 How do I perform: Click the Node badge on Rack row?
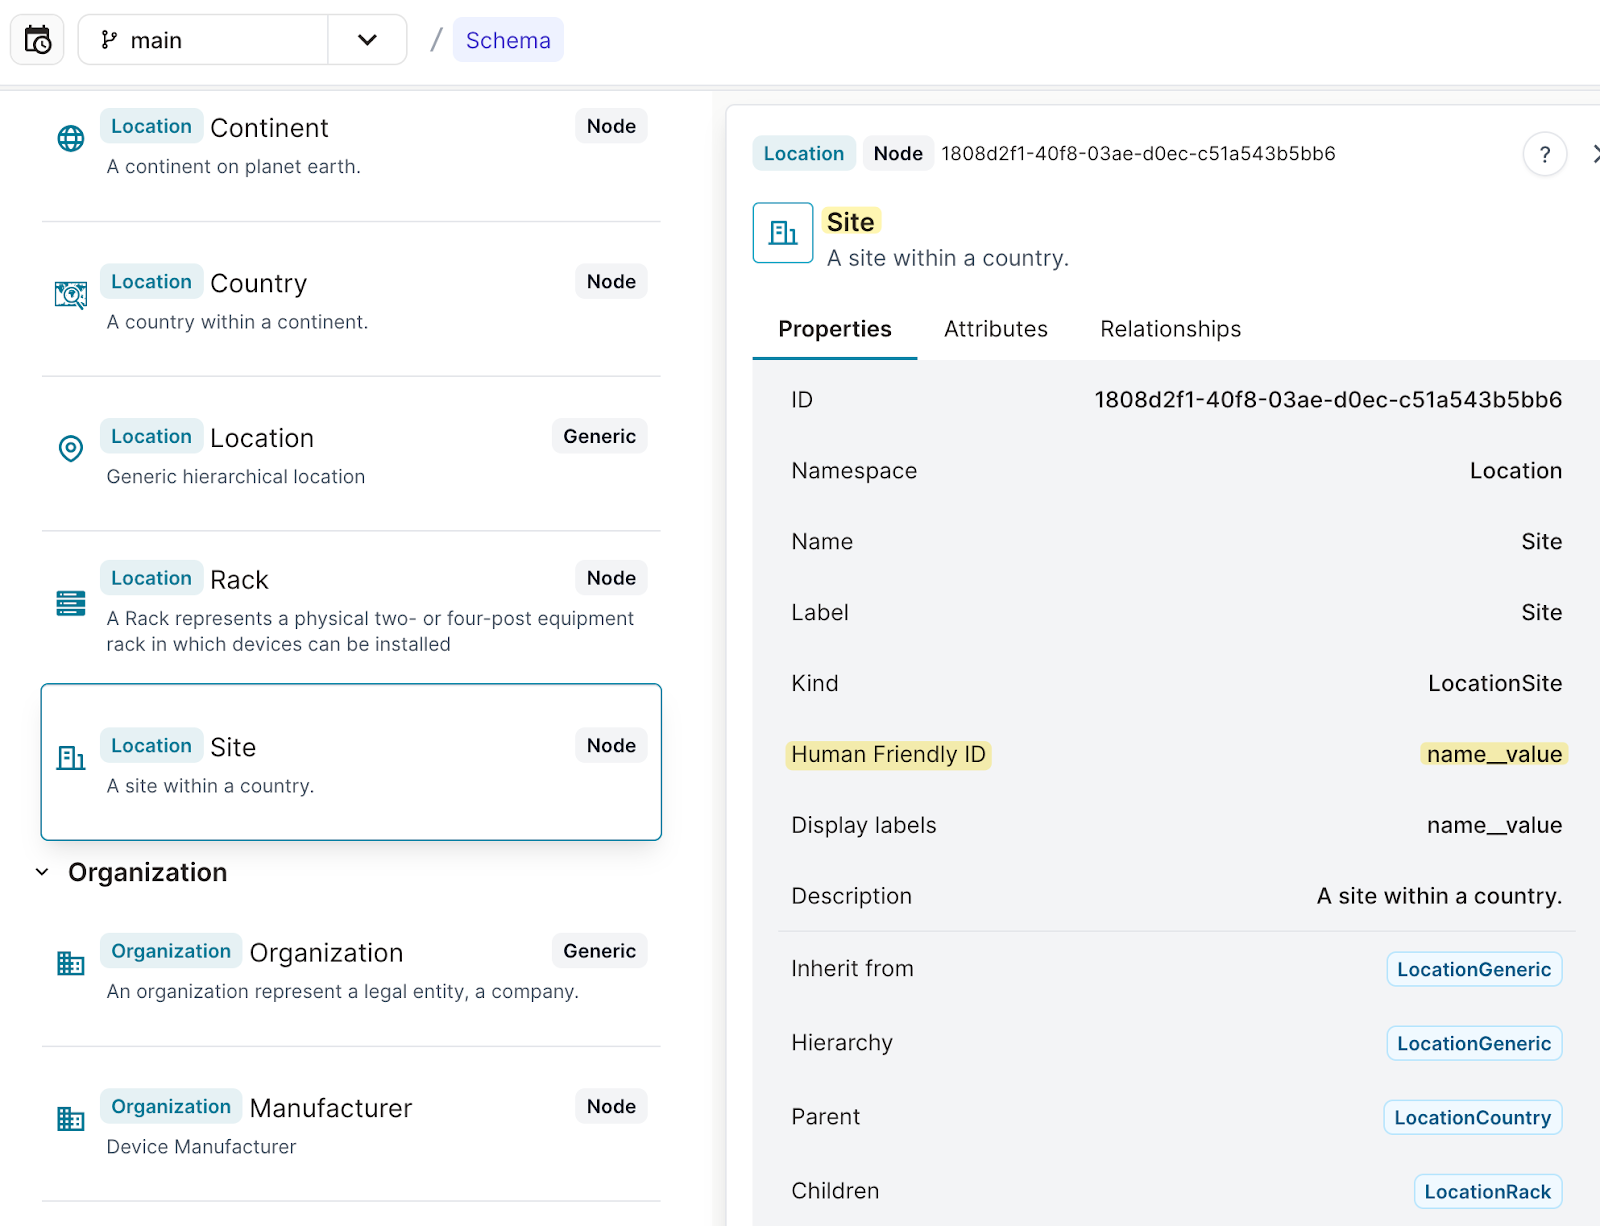click(611, 578)
